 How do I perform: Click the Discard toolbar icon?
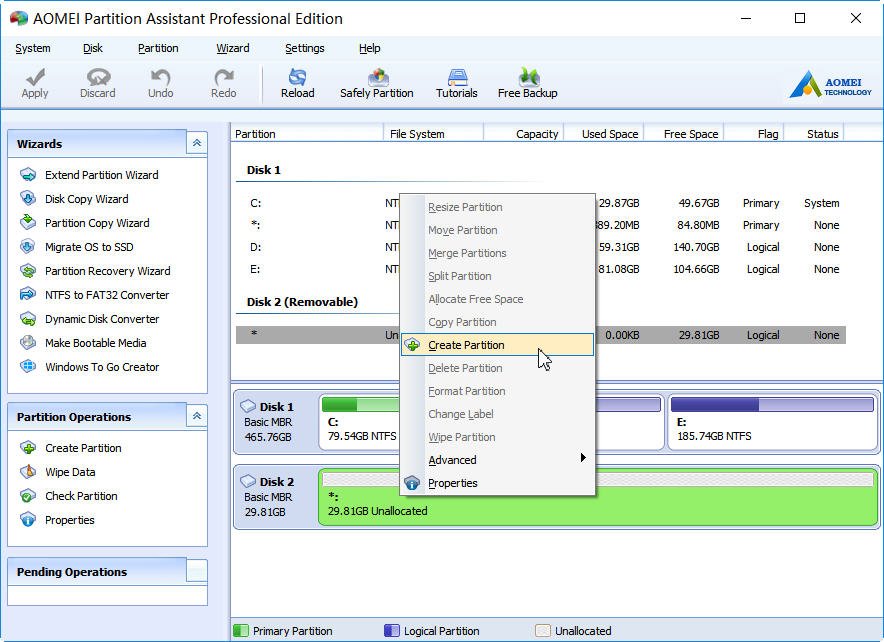(x=98, y=77)
